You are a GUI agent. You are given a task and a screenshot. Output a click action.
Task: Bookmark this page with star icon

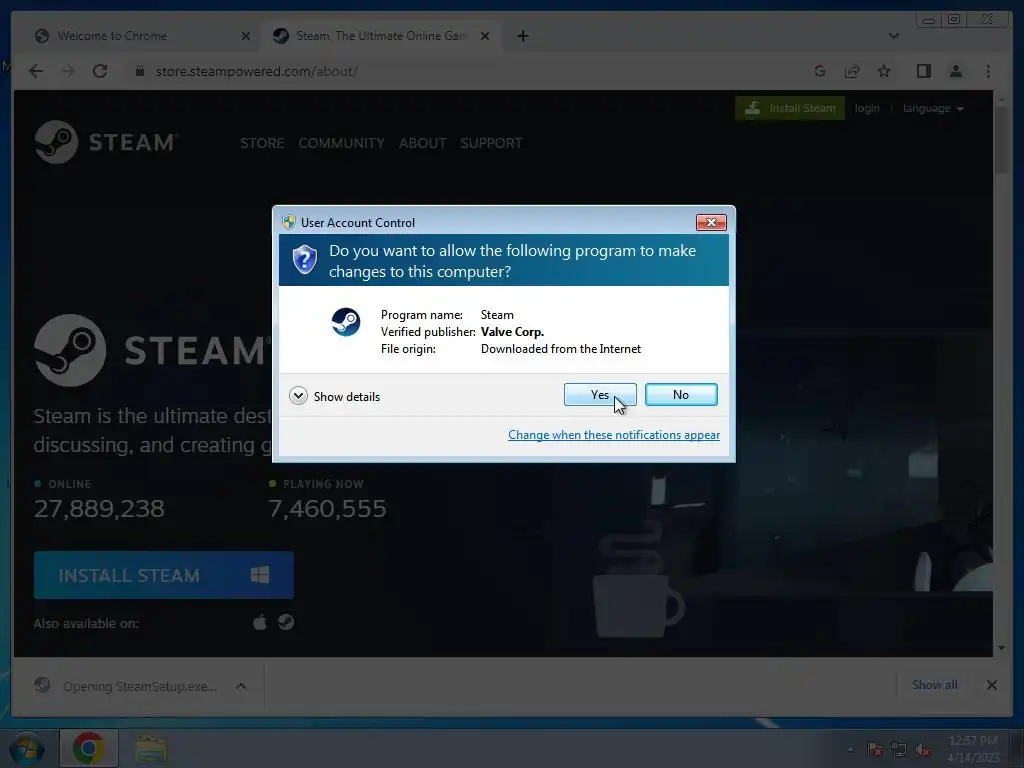point(884,71)
